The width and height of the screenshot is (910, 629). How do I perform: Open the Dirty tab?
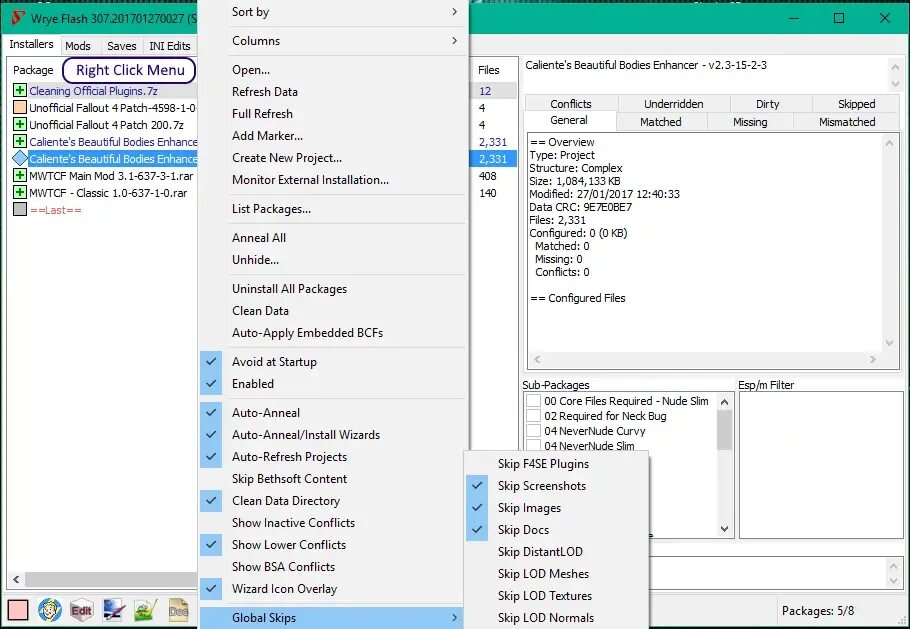[x=767, y=104]
